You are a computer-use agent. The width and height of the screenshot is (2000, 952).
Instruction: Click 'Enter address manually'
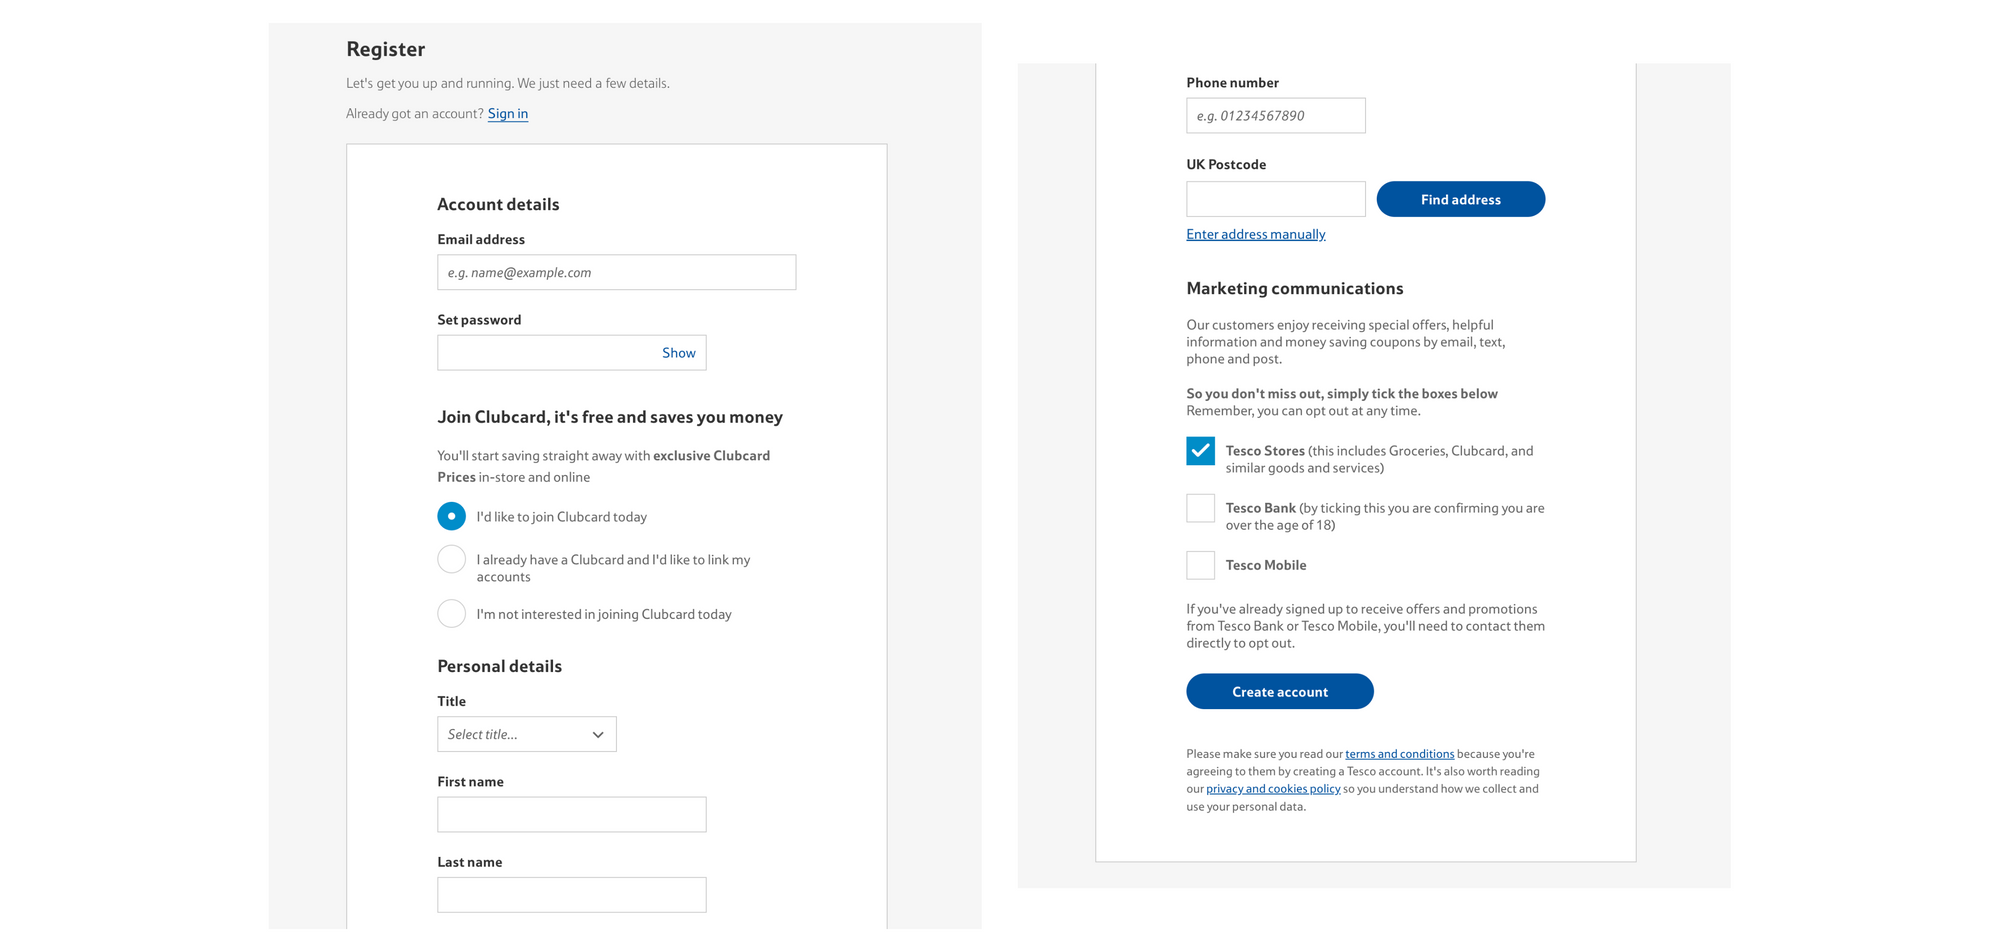(x=1255, y=233)
